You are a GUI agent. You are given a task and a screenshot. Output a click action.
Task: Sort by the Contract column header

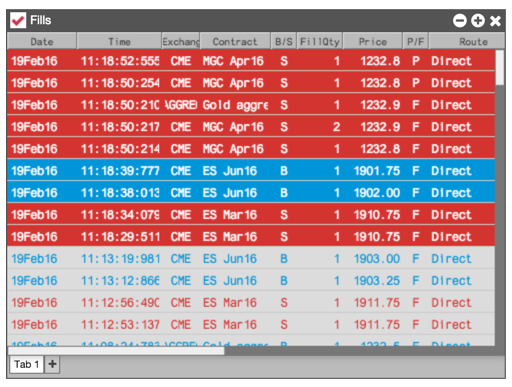coord(235,42)
